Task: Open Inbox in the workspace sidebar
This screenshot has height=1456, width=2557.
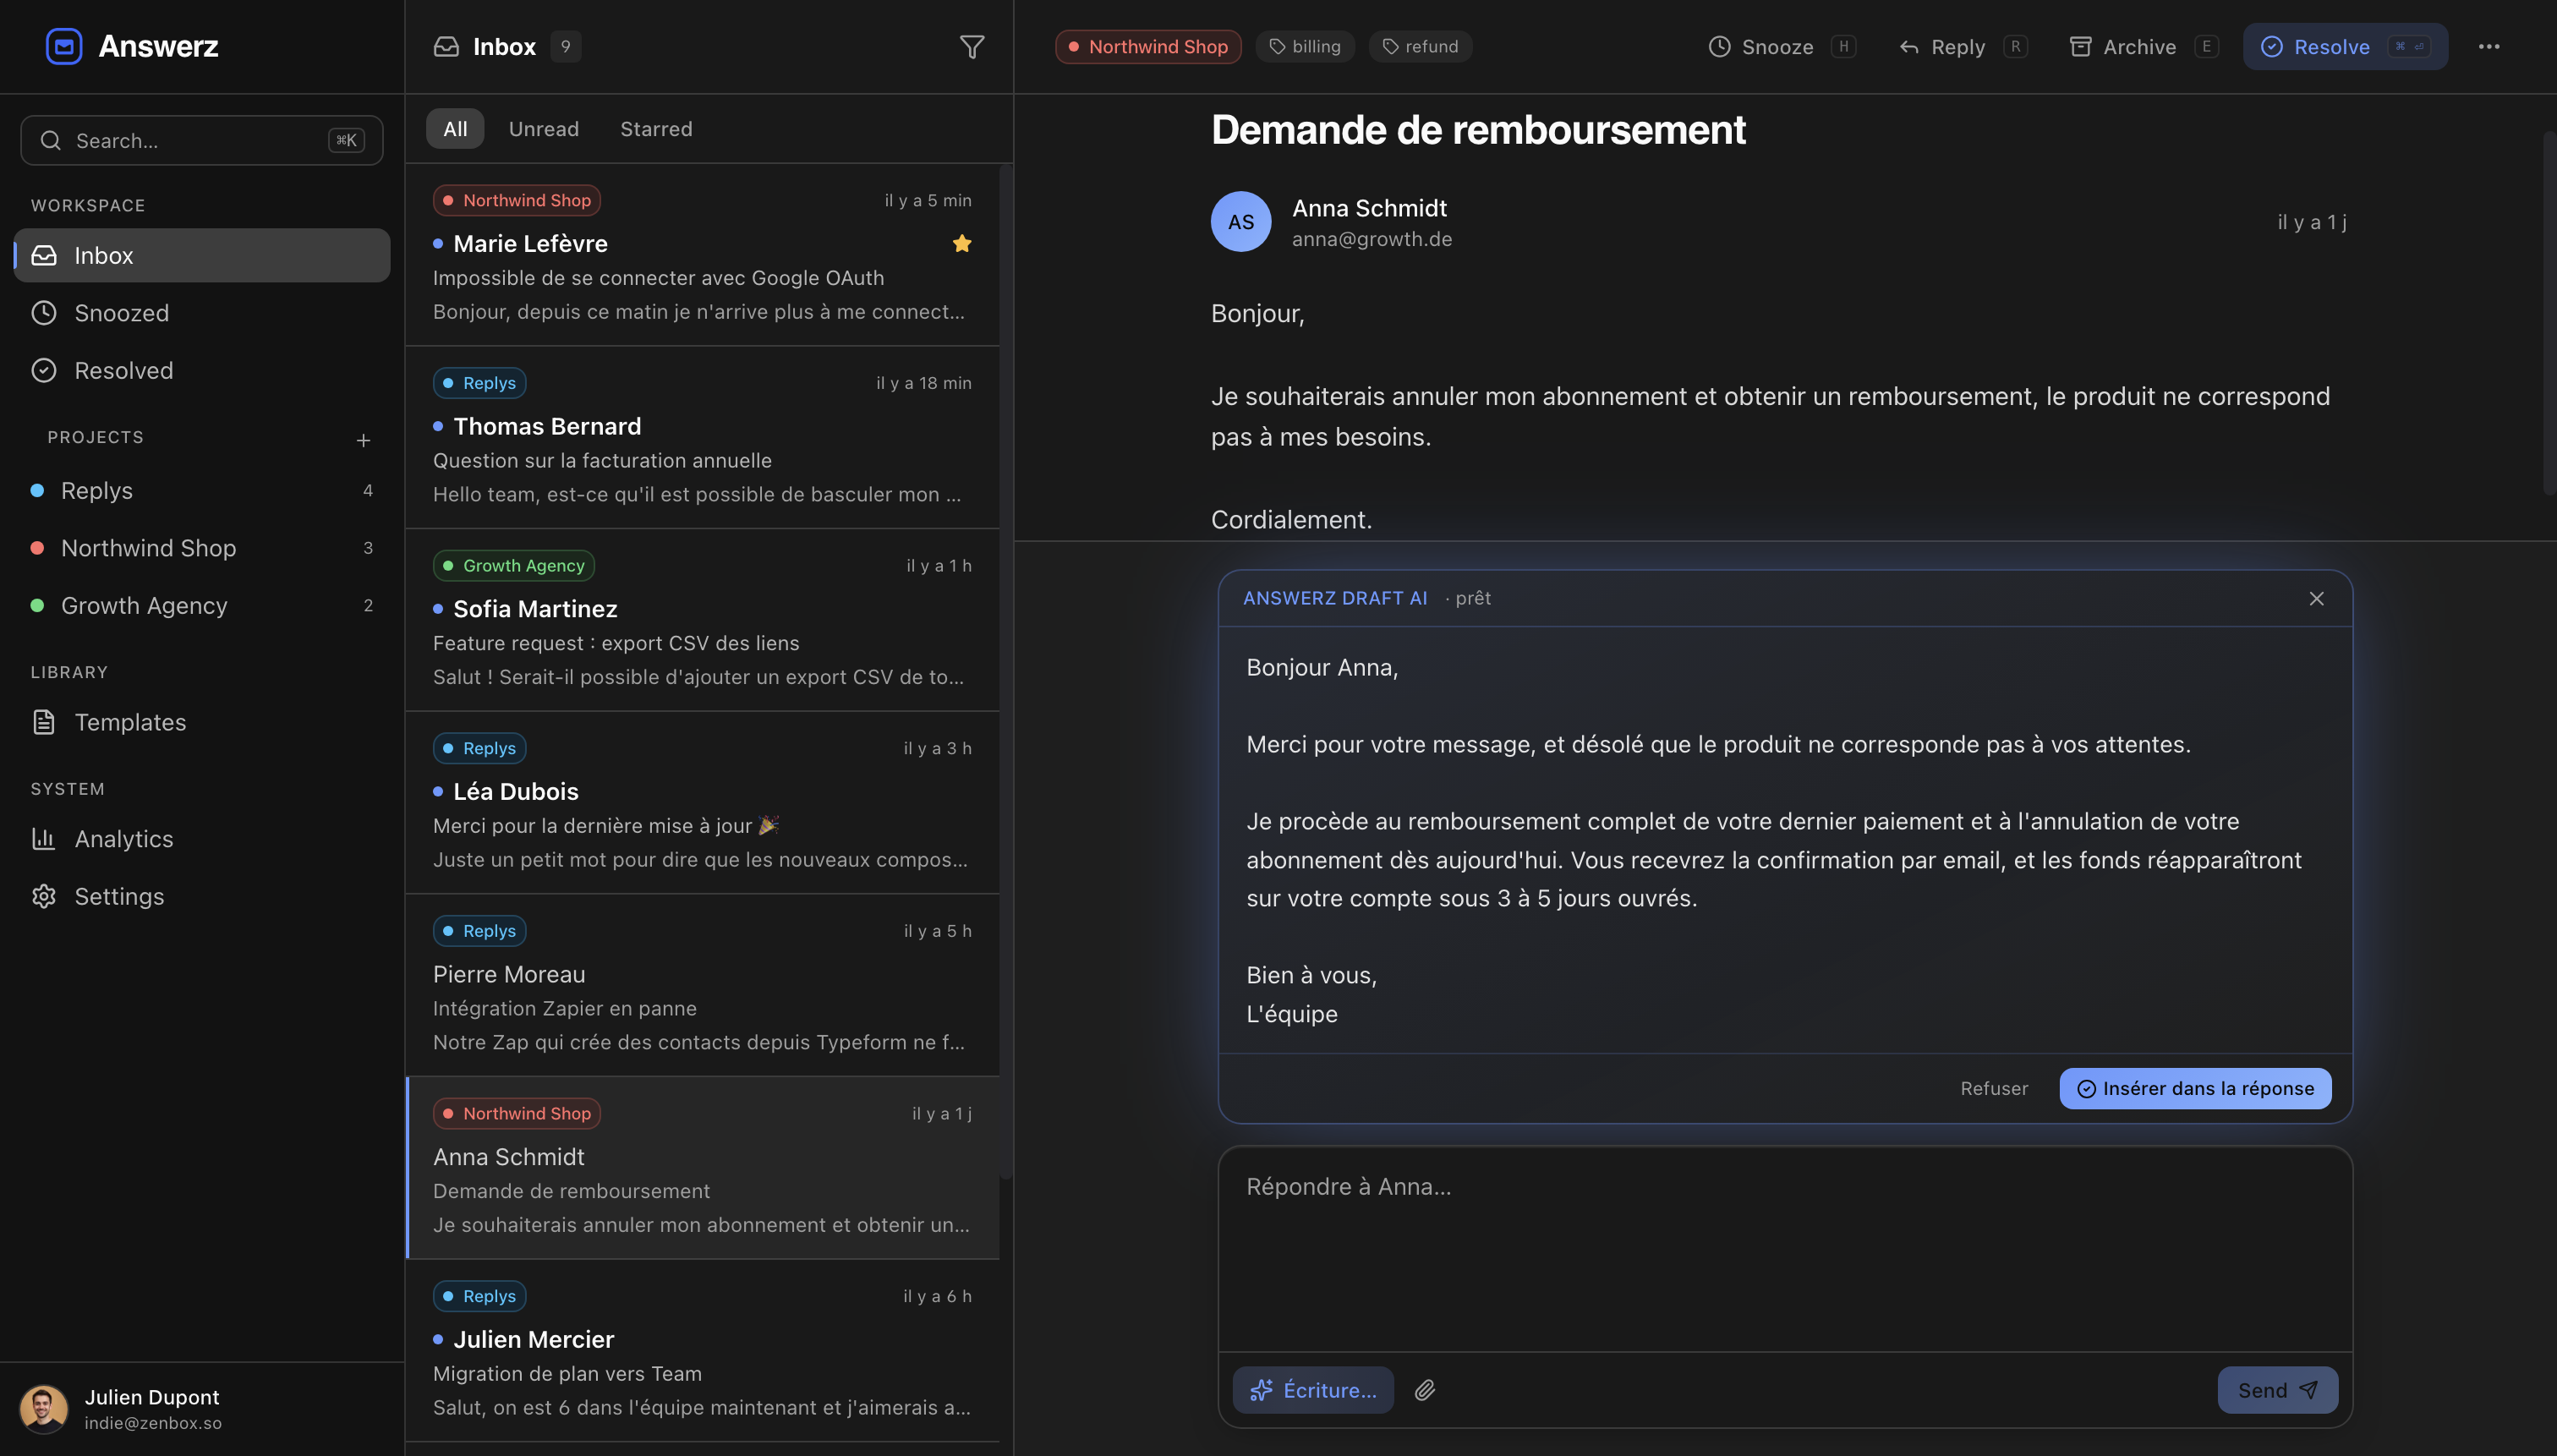Action: point(202,255)
